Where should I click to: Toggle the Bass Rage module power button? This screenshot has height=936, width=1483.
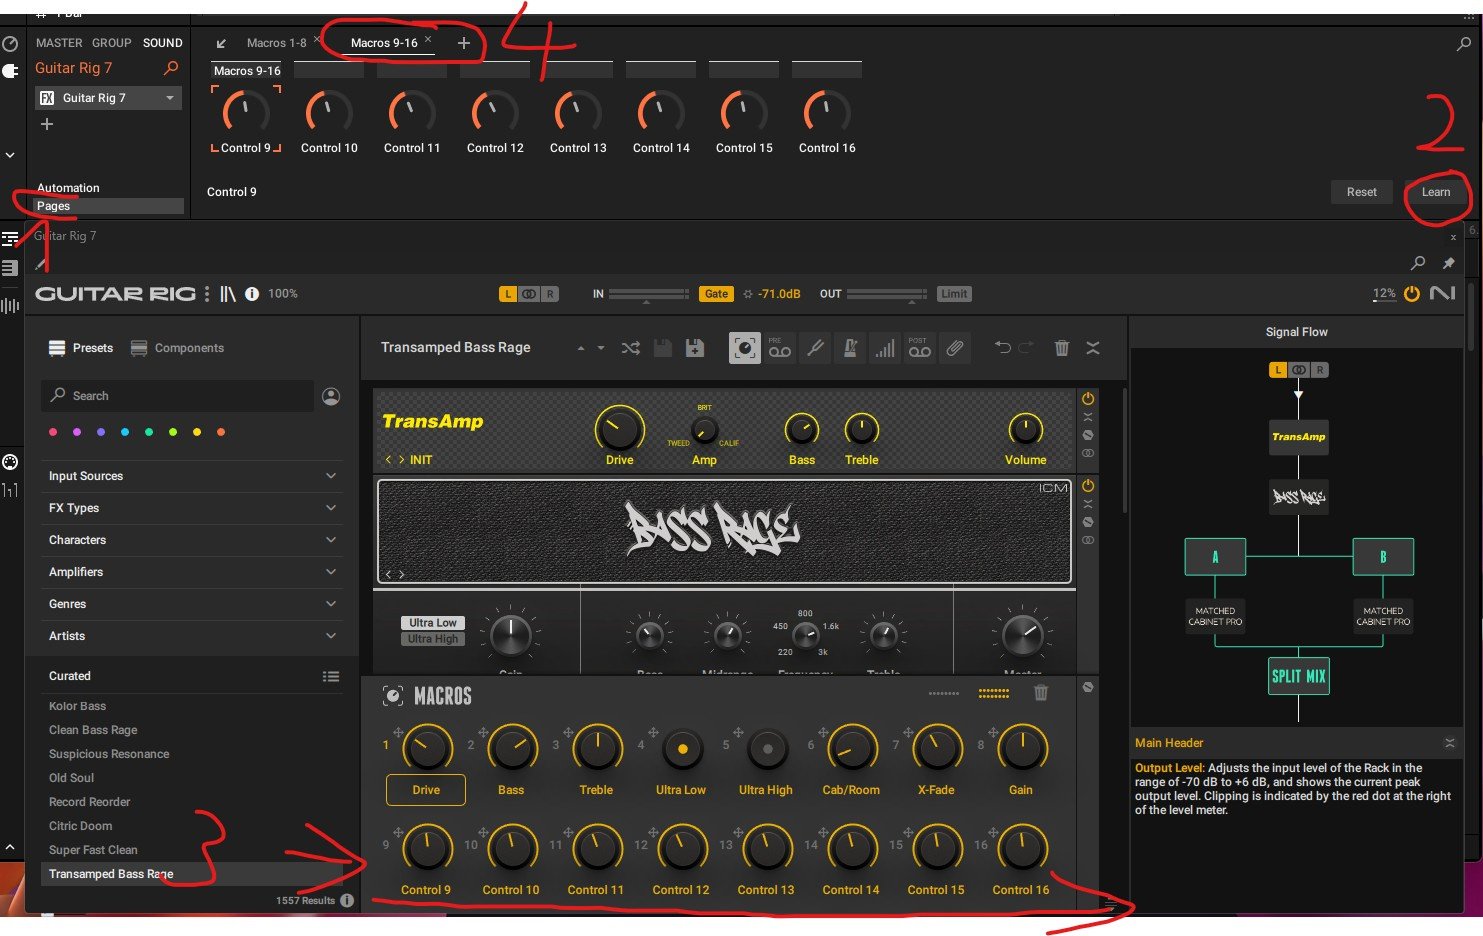(1088, 486)
